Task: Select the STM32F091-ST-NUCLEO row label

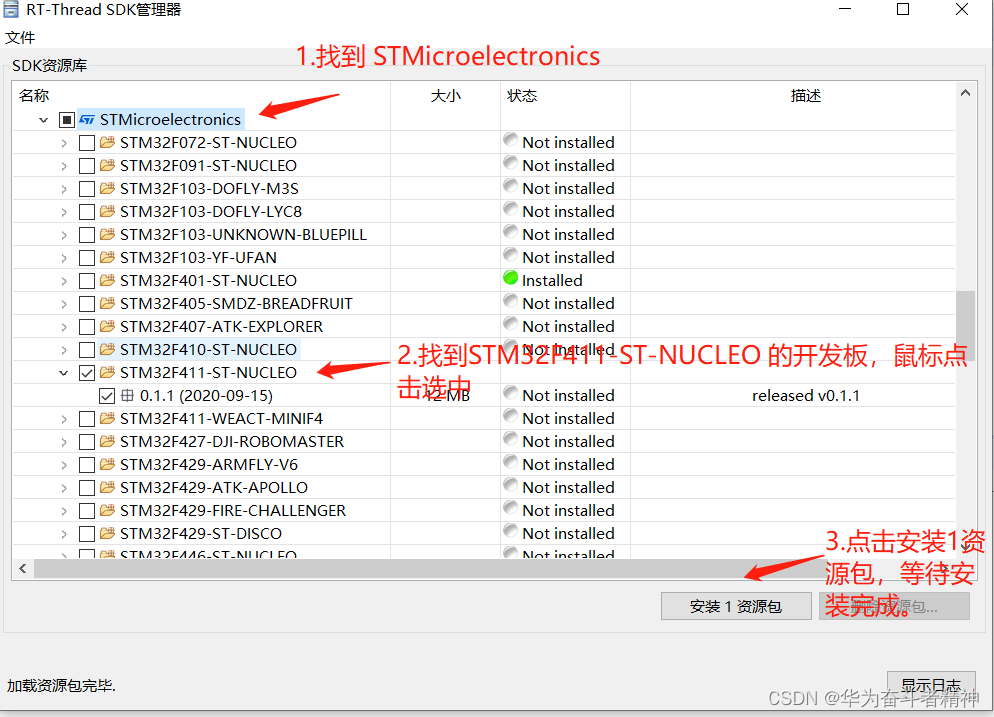Action: 209,165
